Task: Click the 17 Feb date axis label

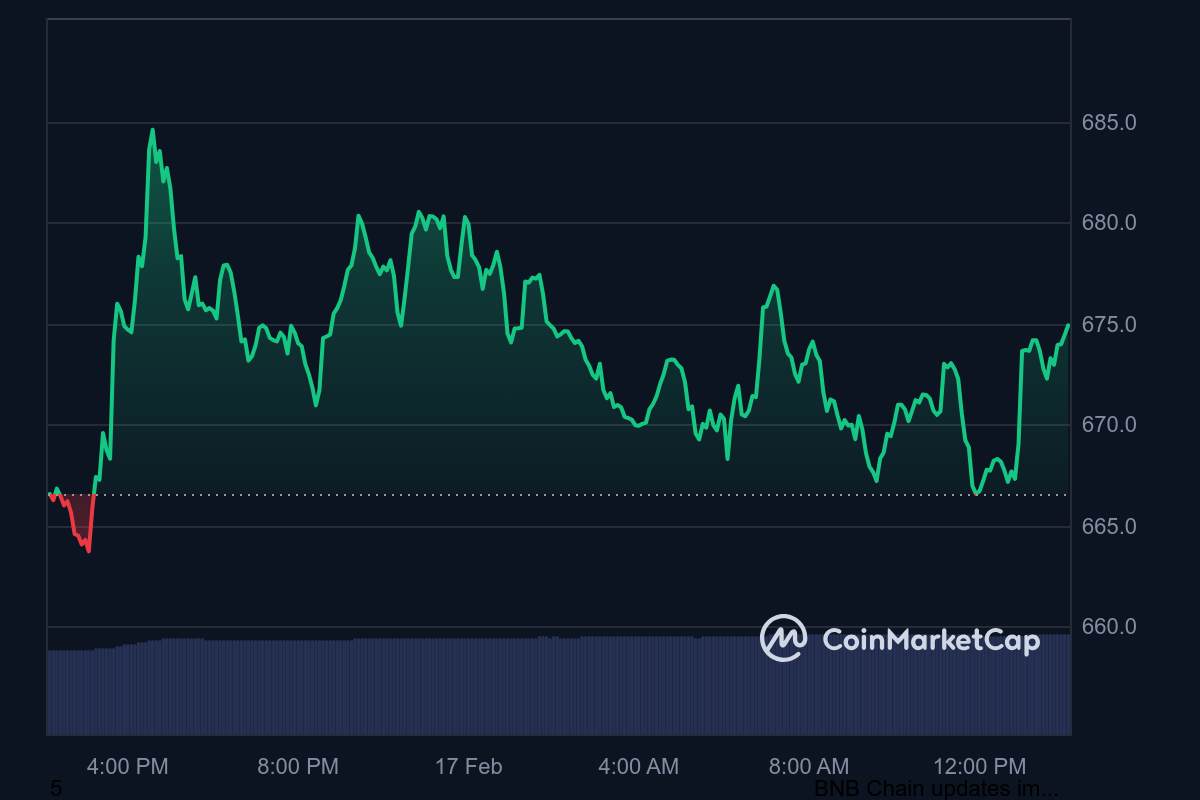Action: pos(468,767)
